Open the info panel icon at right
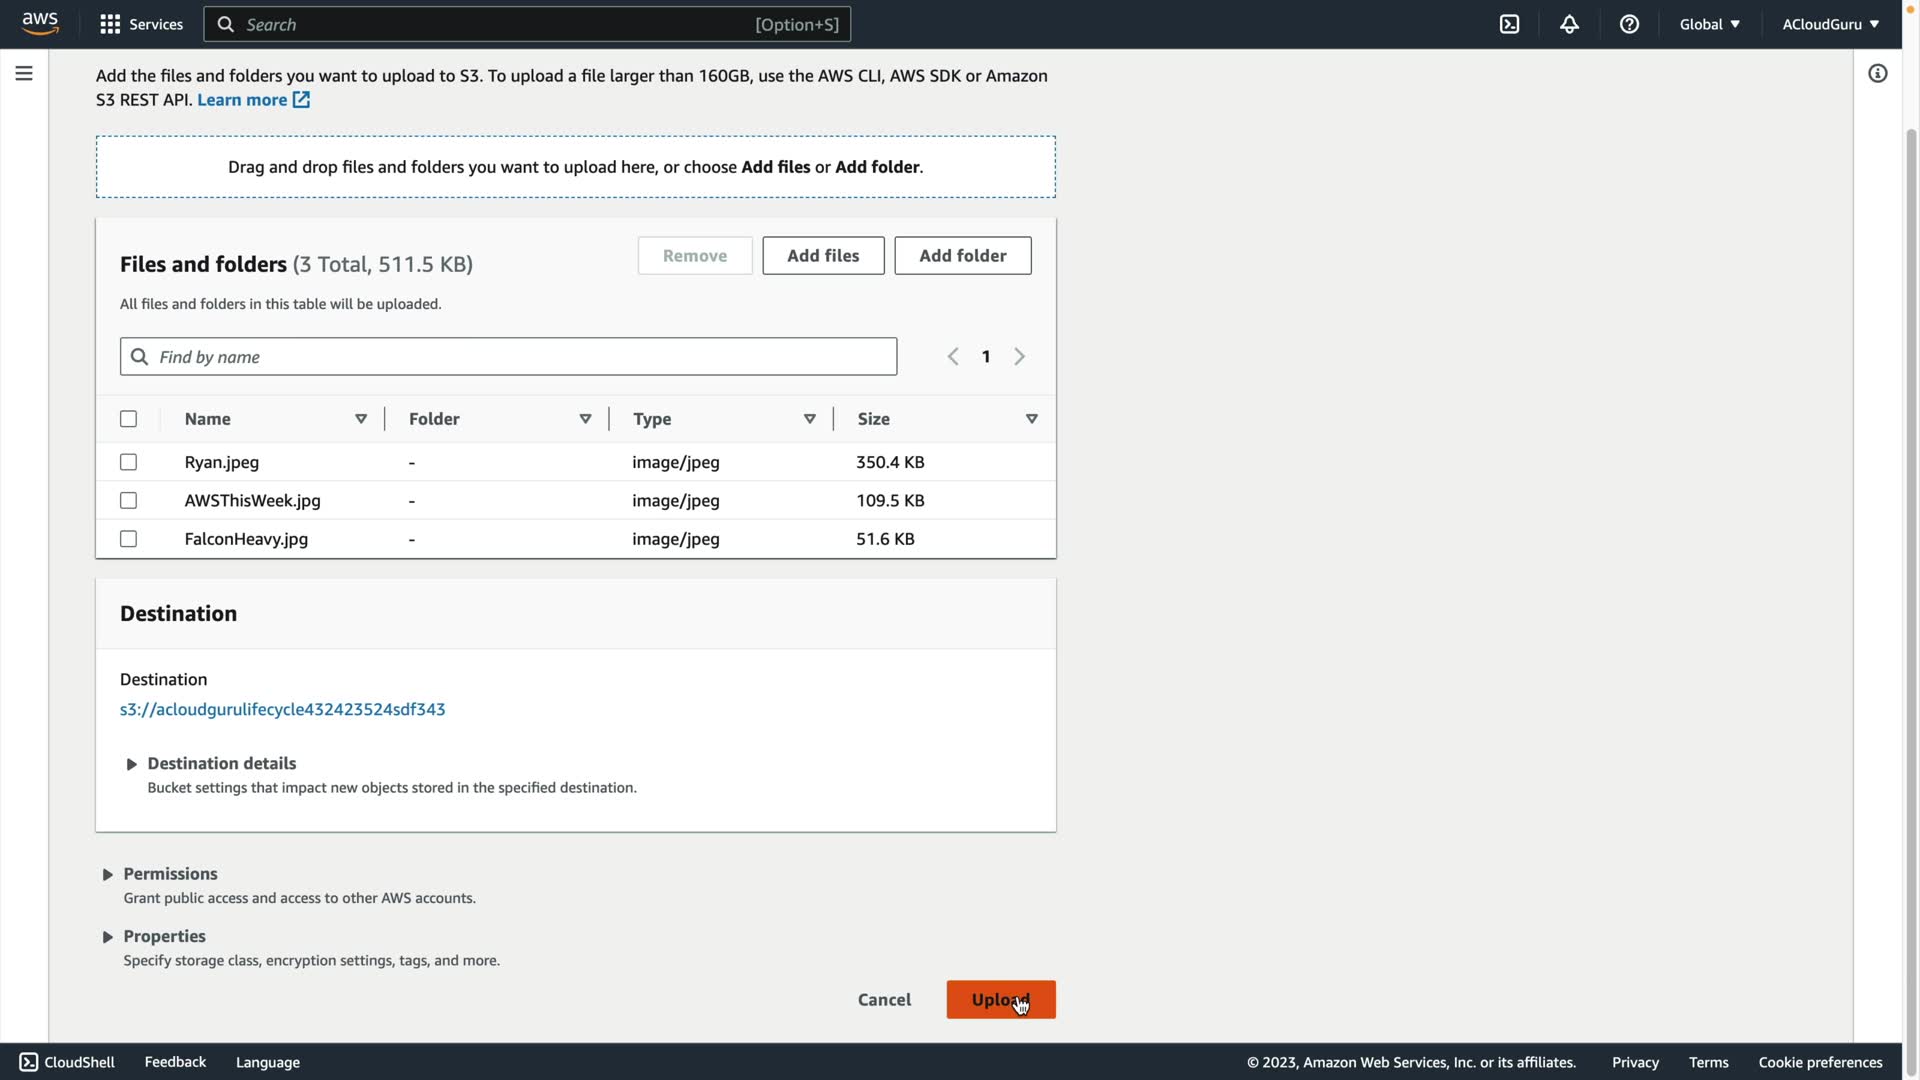1920x1080 pixels. pos(1877,73)
